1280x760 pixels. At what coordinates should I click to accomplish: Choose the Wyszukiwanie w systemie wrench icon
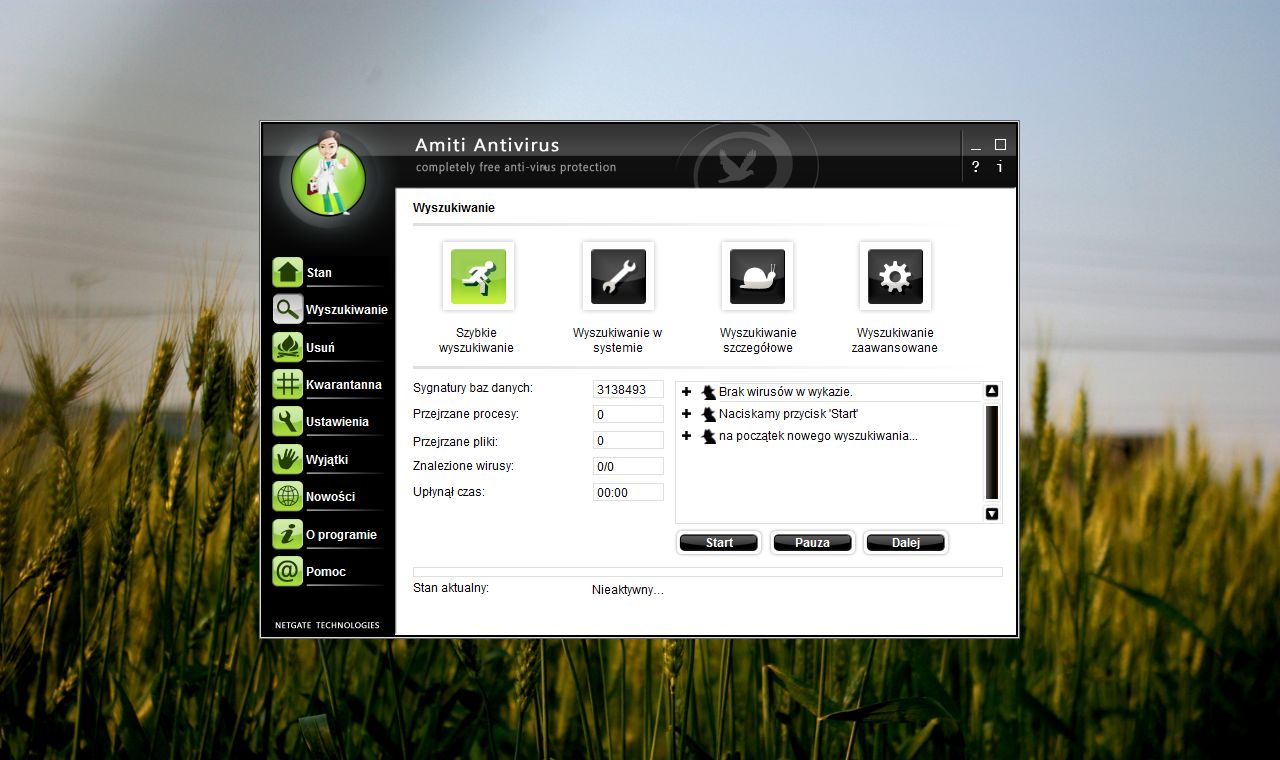pos(618,276)
